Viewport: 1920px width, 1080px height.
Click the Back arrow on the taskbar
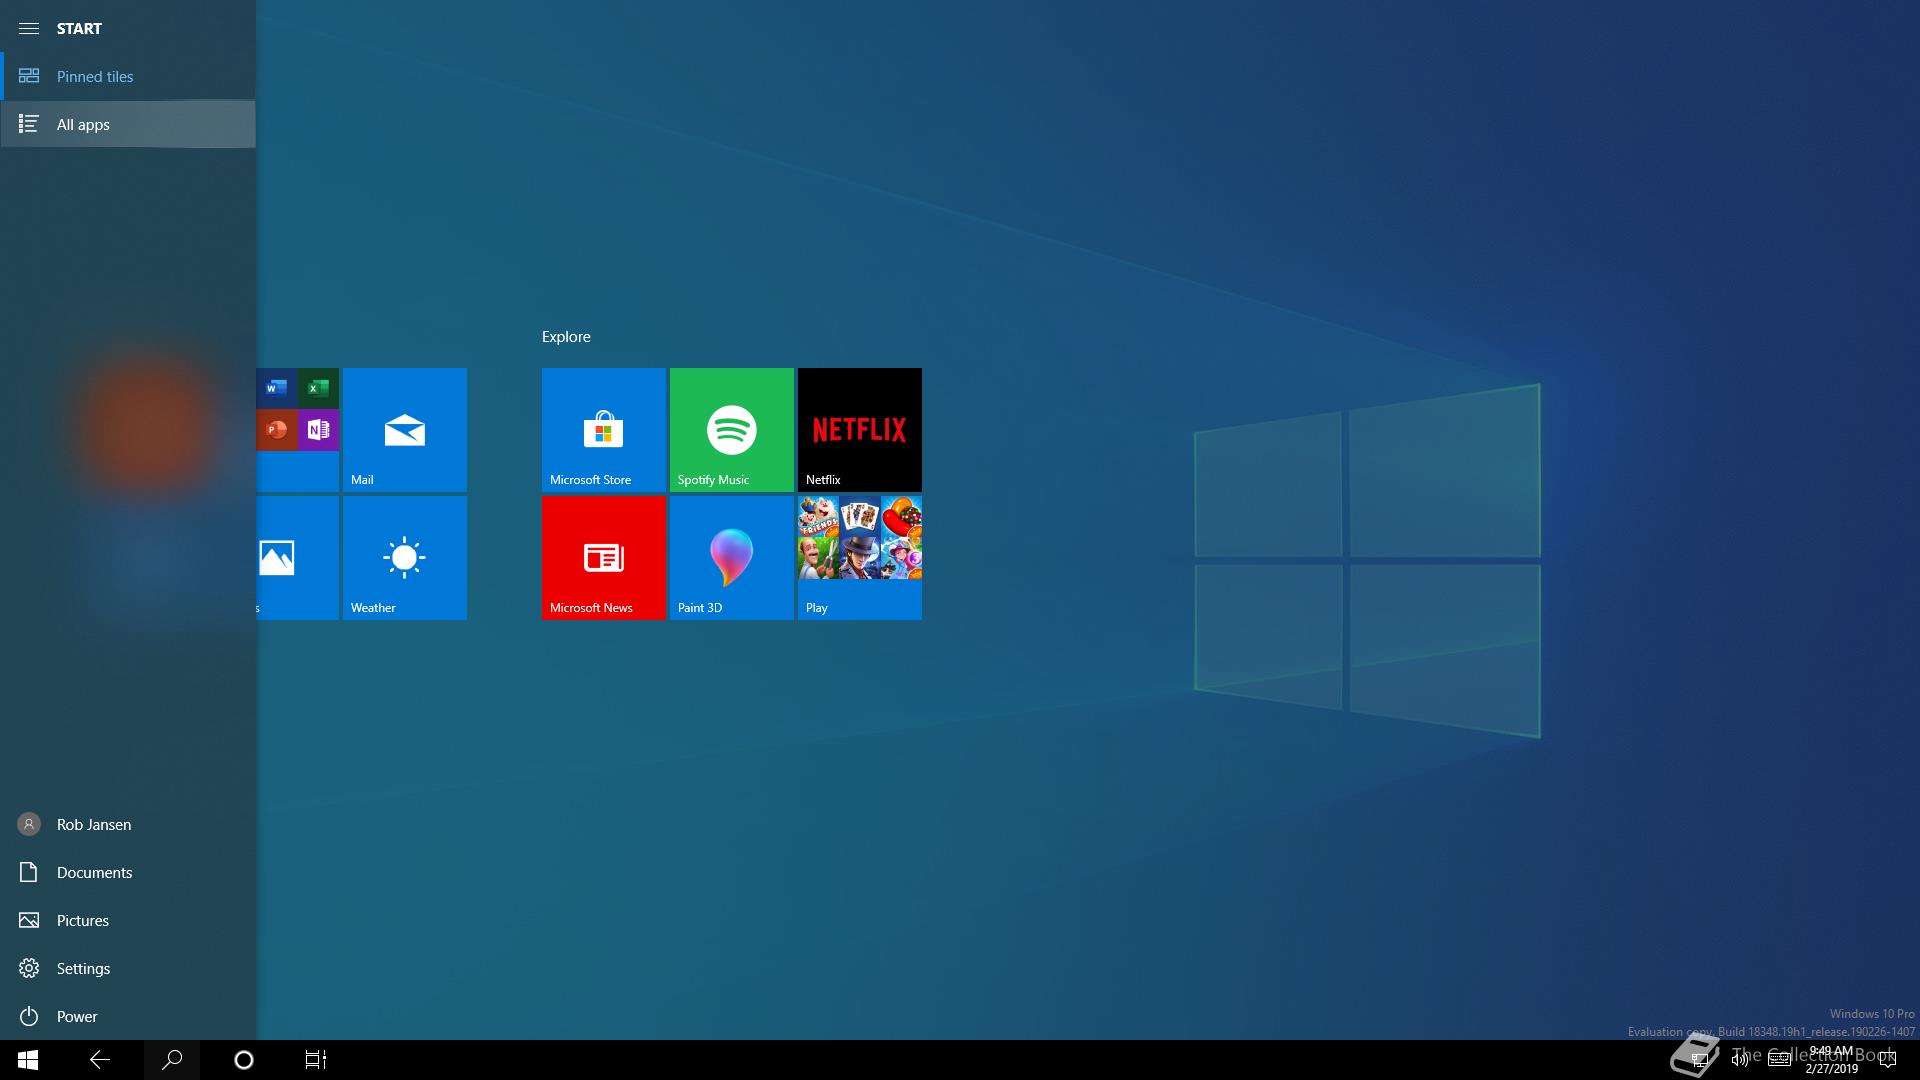[x=100, y=1060]
